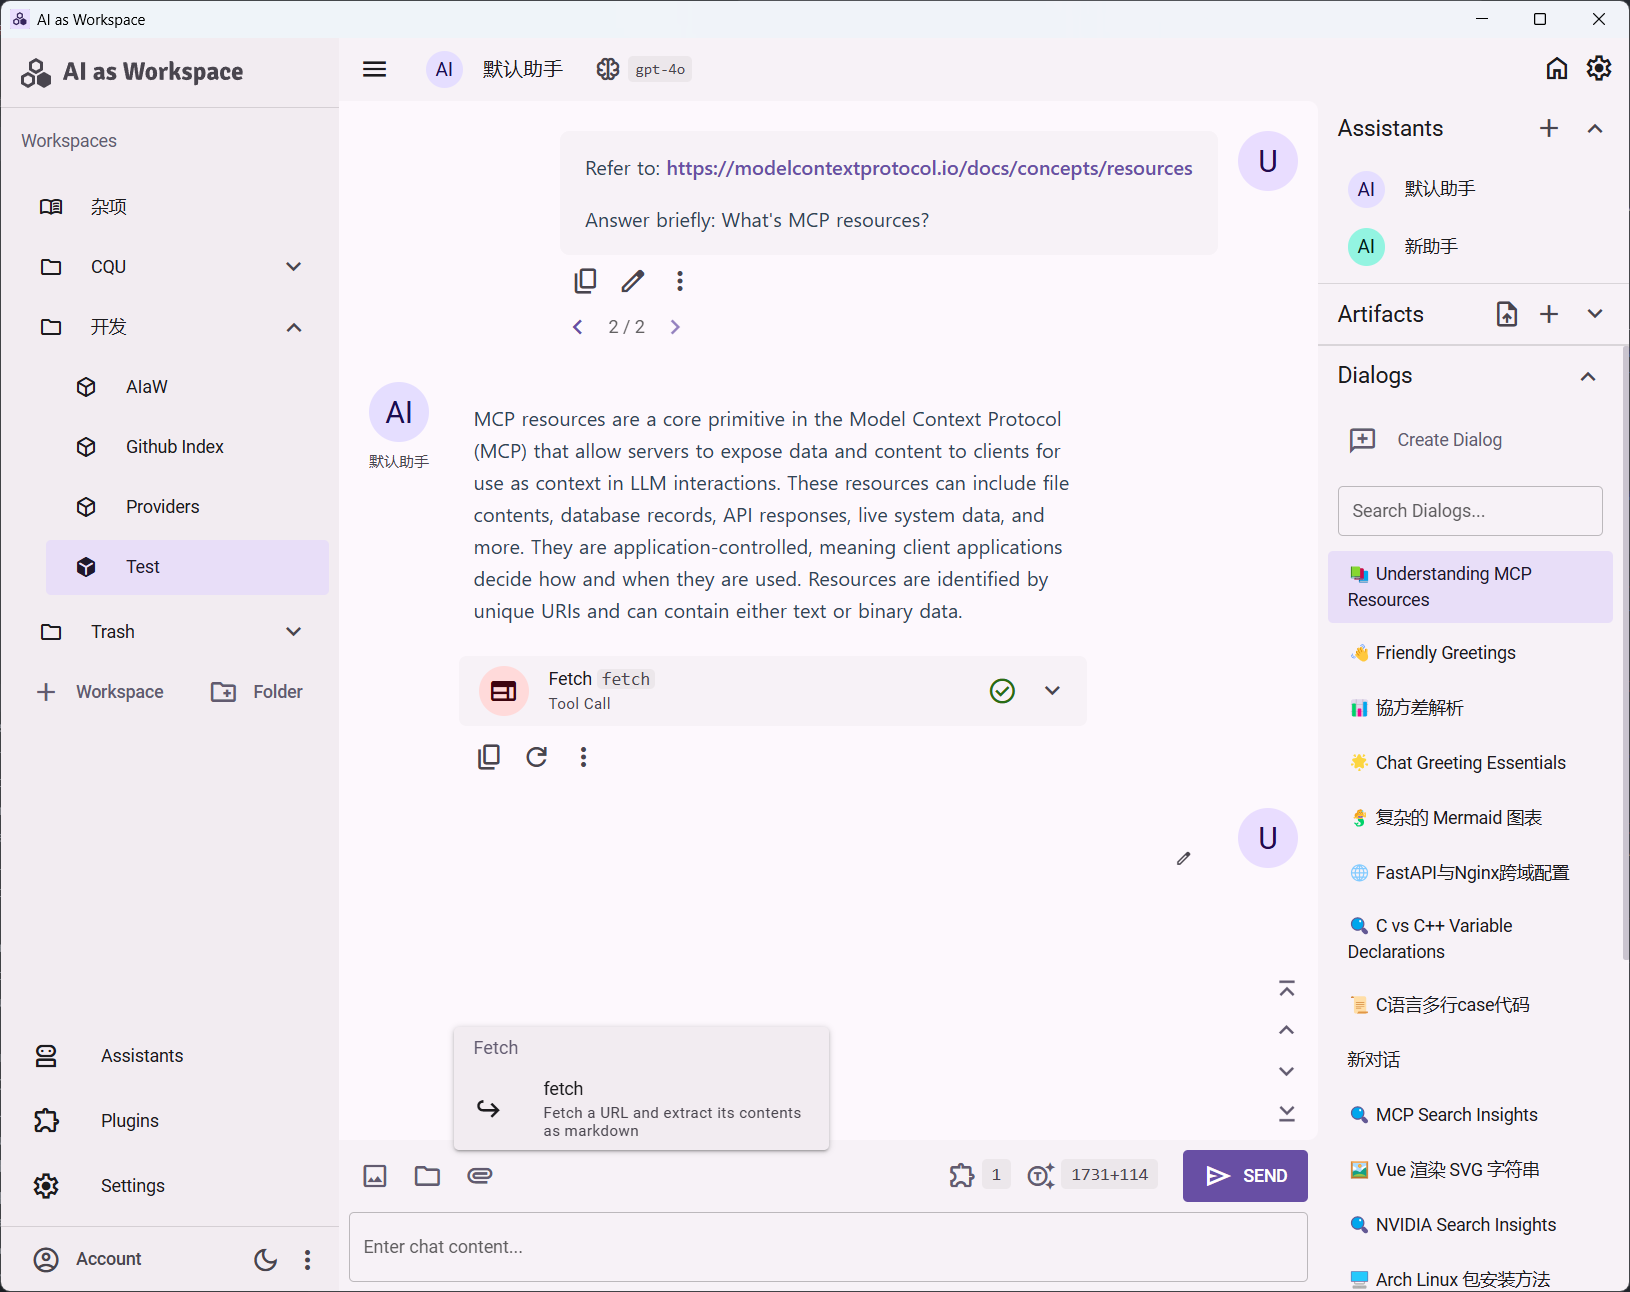Expand the Fetch tool call details
Screen dimensions: 1630x1292
[x=1052, y=690]
